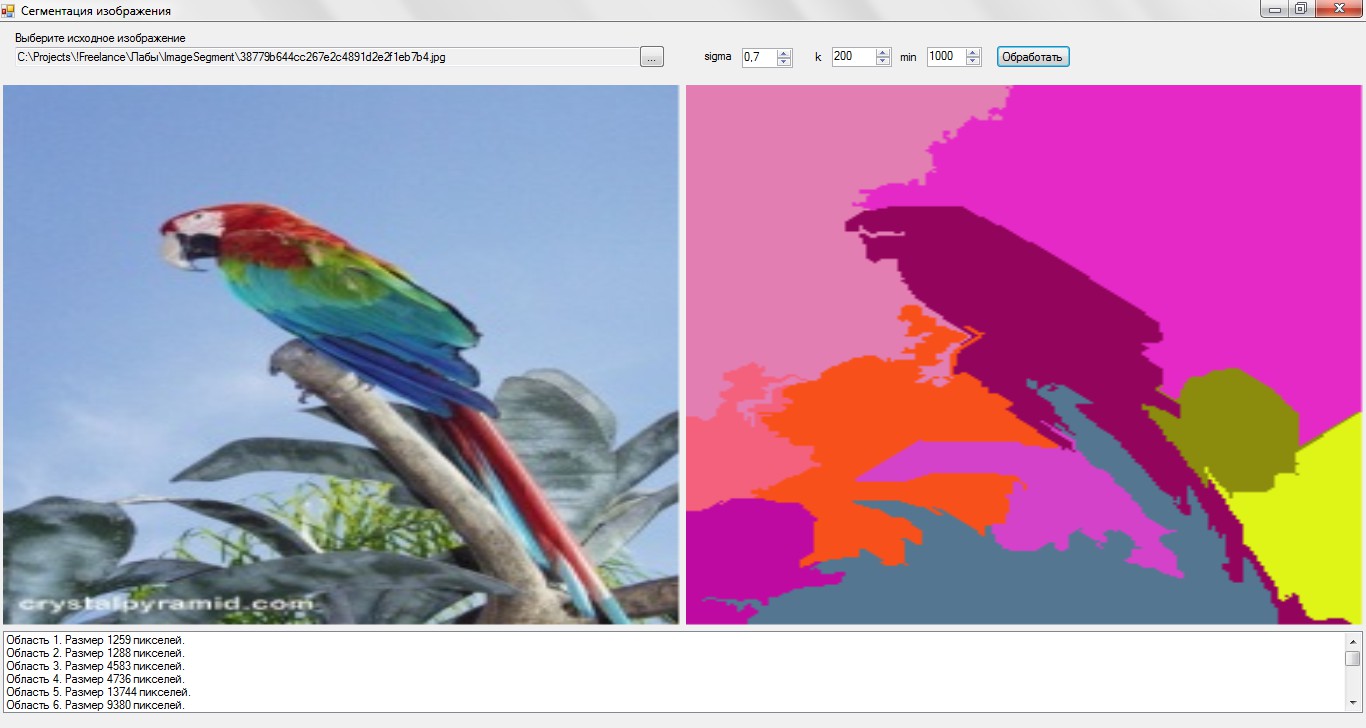Click the original parrot photo
Screen dimensions: 1366x728
tap(341, 355)
